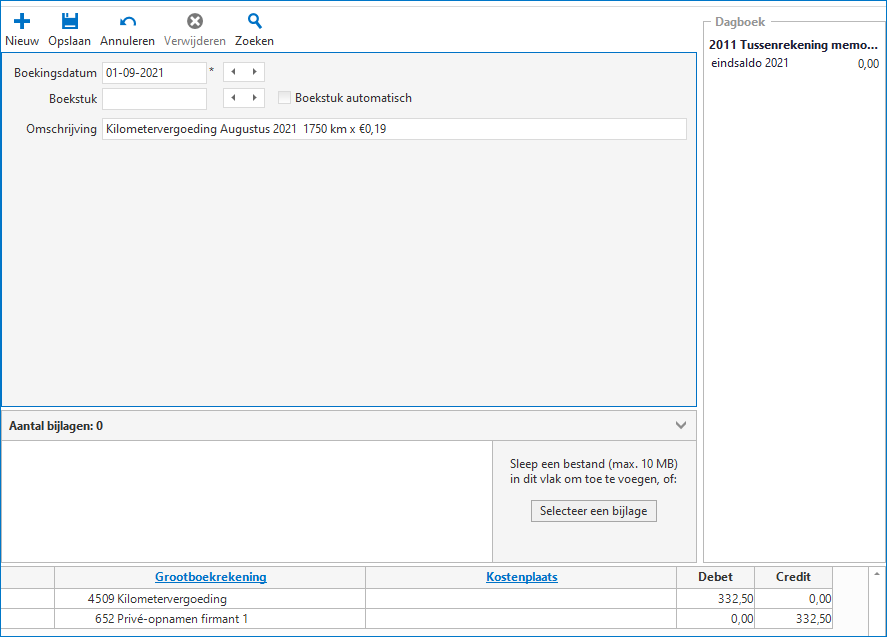Save entry with Opslaan disk icon
887x637 pixels.
click(x=69, y=22)
